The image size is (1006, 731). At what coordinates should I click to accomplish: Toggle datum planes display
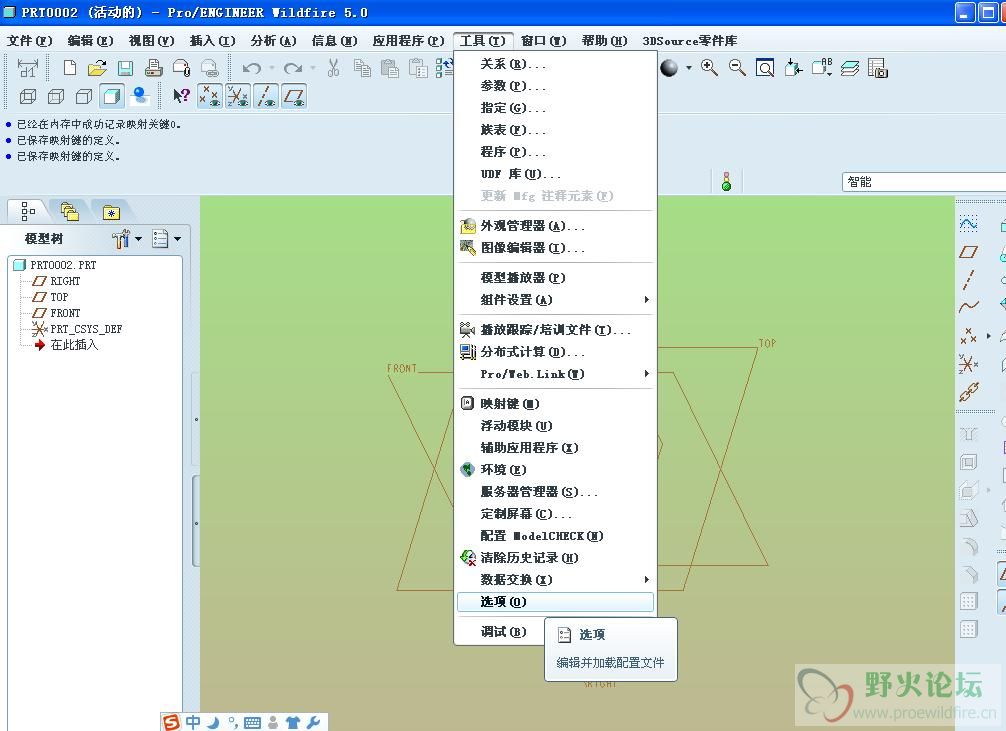pyautogui.click(x=294, y=96)
